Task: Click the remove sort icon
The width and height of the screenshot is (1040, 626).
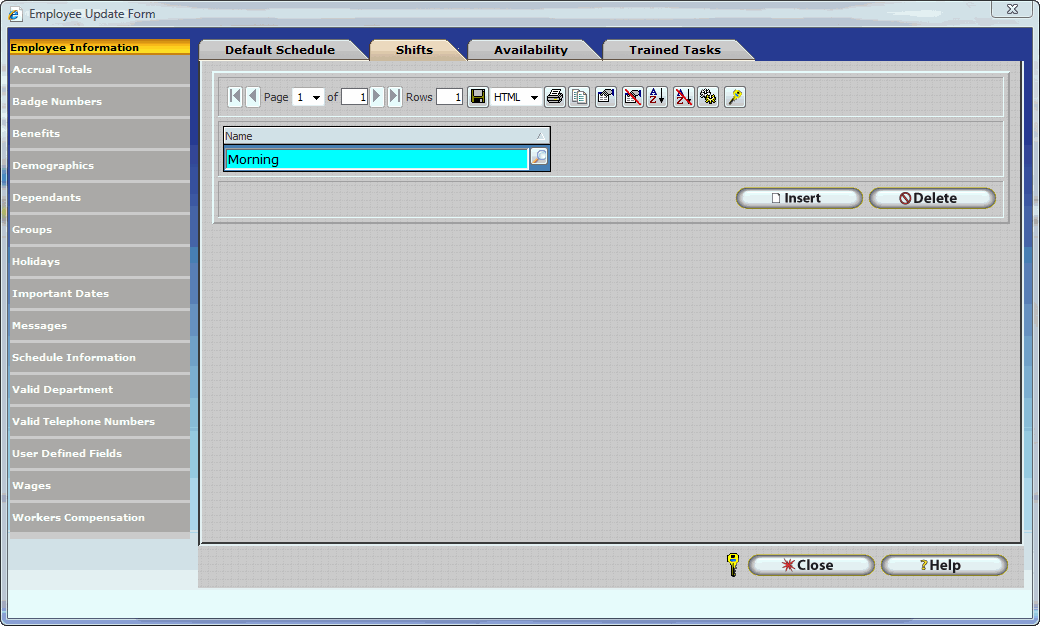Action: tap(683, 97)
